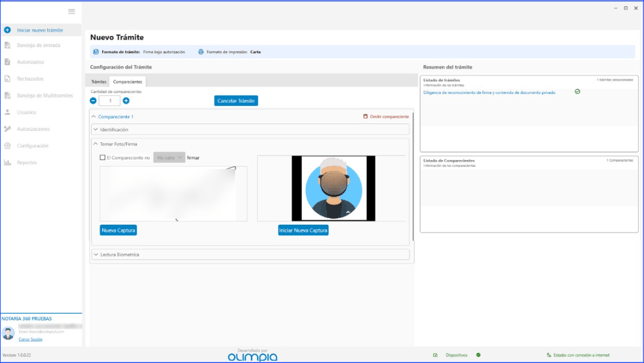Switch to the Trámites tab
The width and height of the screenshot is (644, 363).
point(99,82)
